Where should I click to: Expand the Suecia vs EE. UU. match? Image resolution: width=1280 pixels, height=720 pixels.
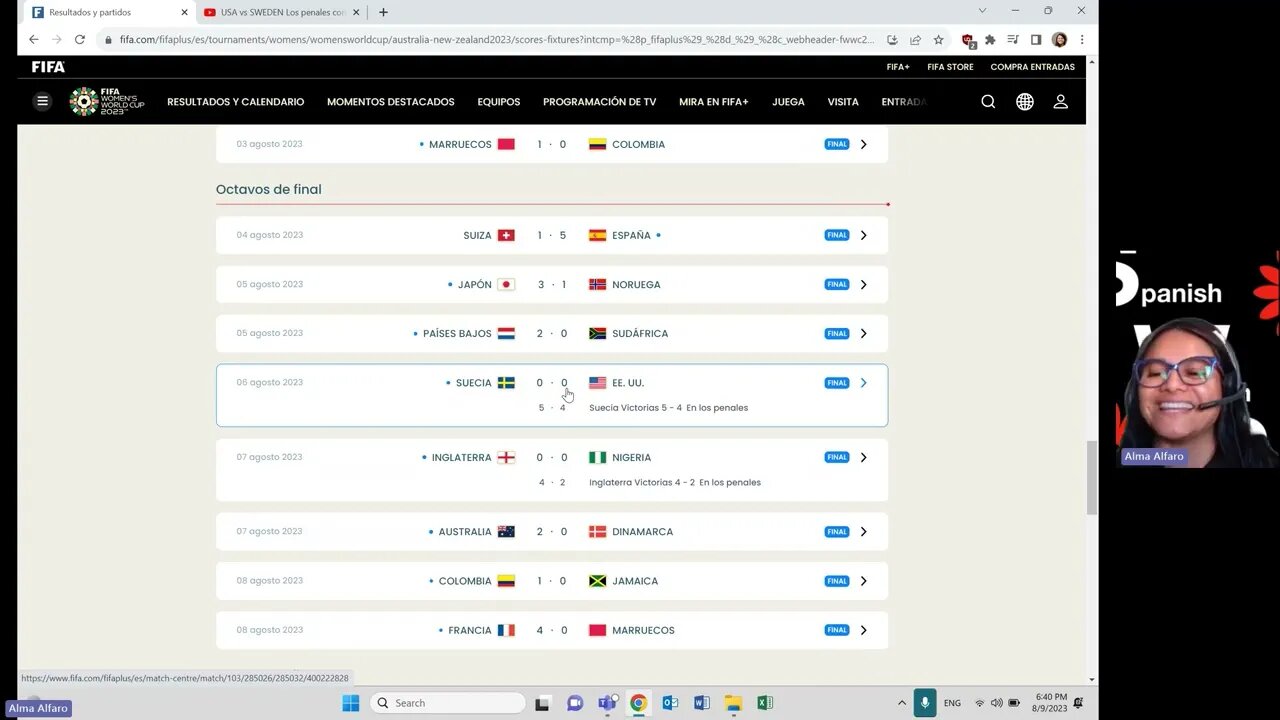[864, 383]
